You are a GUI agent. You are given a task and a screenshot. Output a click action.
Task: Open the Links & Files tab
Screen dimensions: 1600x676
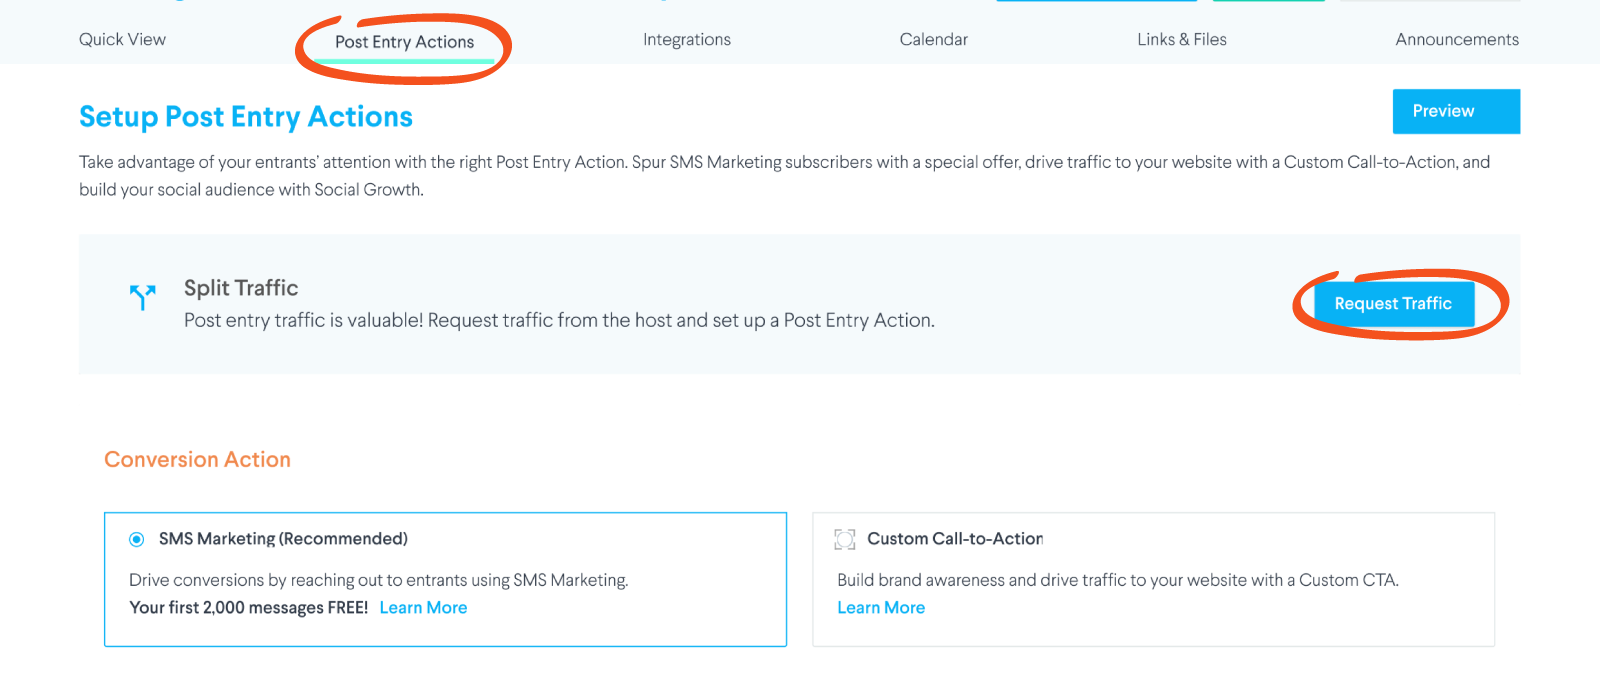point(1182,40)
